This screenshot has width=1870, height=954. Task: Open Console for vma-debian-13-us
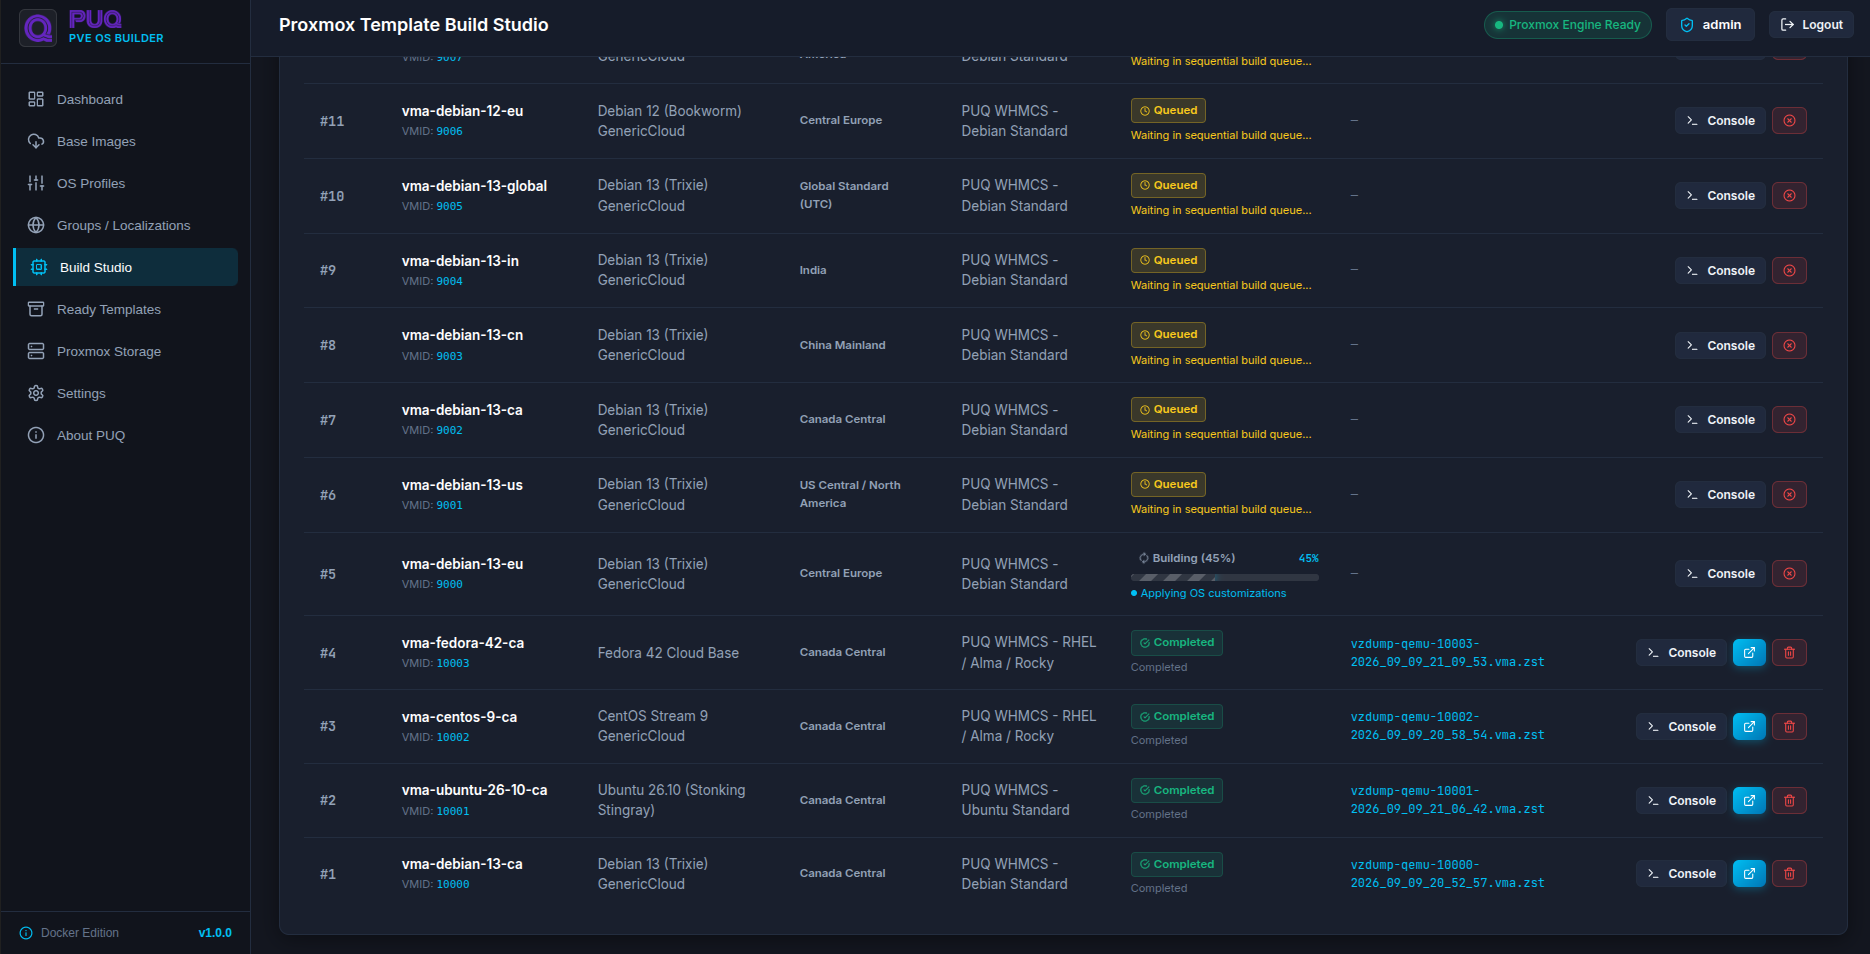click(1720, 495)
